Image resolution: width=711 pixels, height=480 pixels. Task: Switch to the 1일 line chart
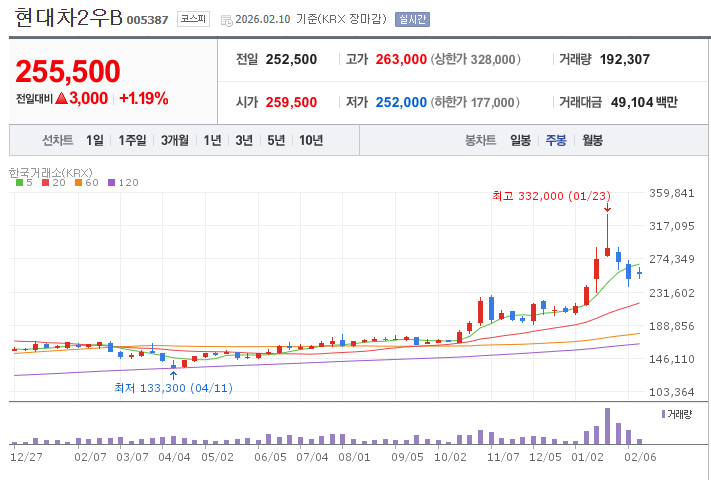[94, 140]
